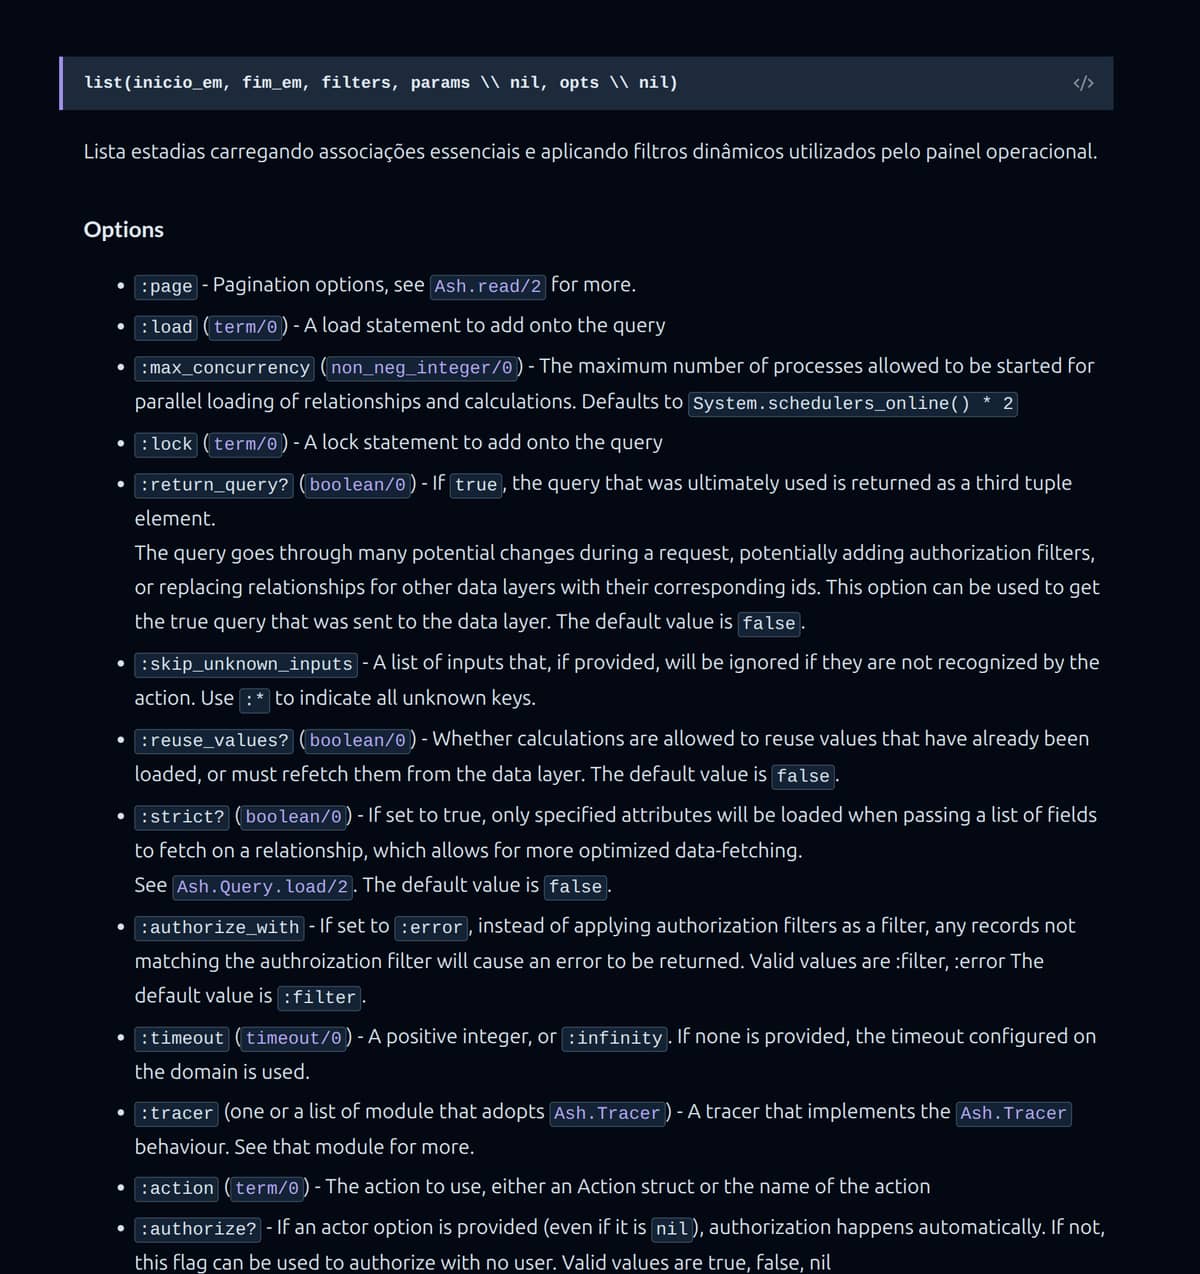
Task: Click Ash.Tracer link before "behaviour"
Action: point(1013,1113)
